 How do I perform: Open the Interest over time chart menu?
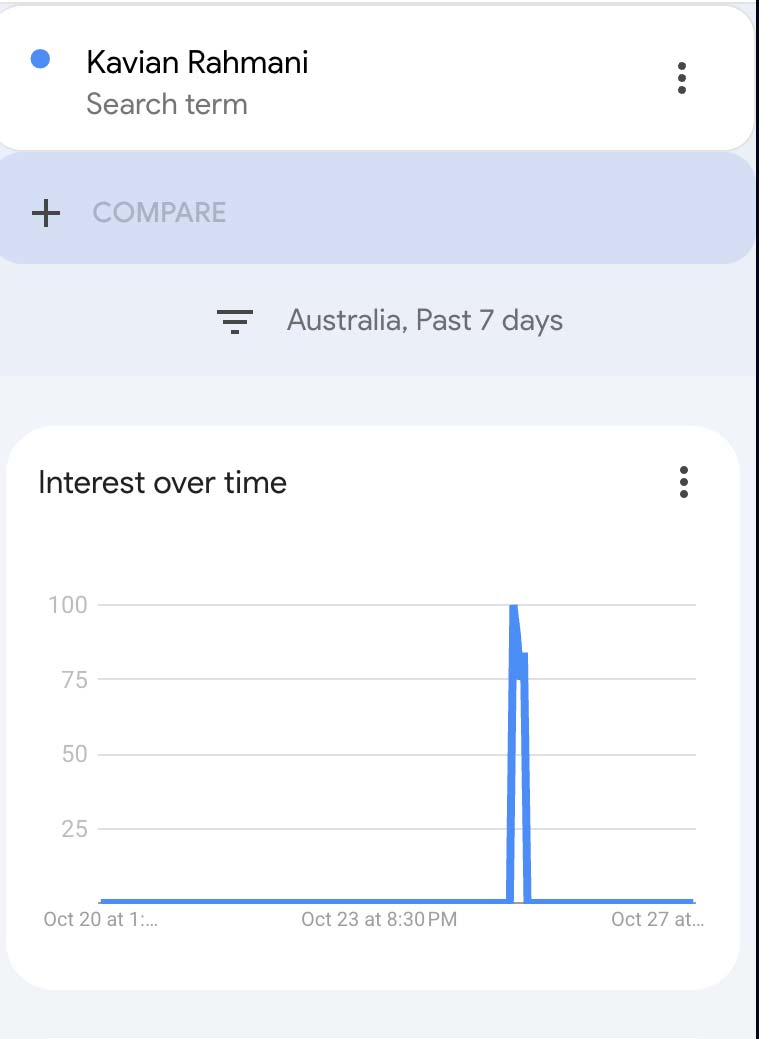pos(684,482)
